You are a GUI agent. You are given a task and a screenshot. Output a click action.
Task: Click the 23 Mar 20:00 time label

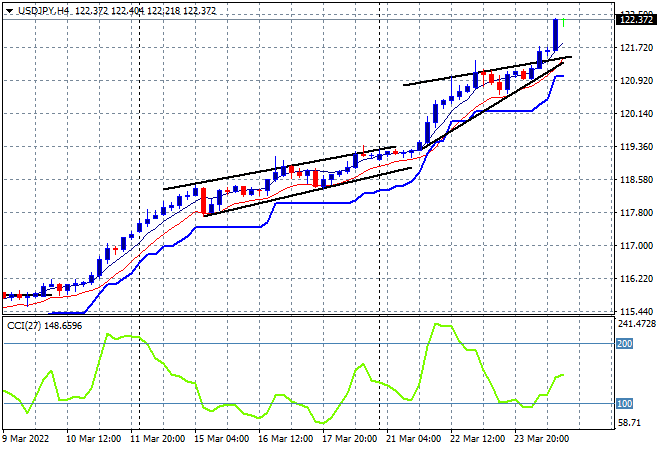tap(542, 439)
